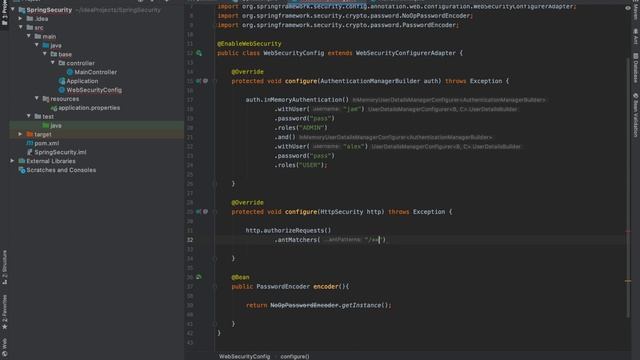
Task: Click the resources folder icon
Action: tap(46, 99)
